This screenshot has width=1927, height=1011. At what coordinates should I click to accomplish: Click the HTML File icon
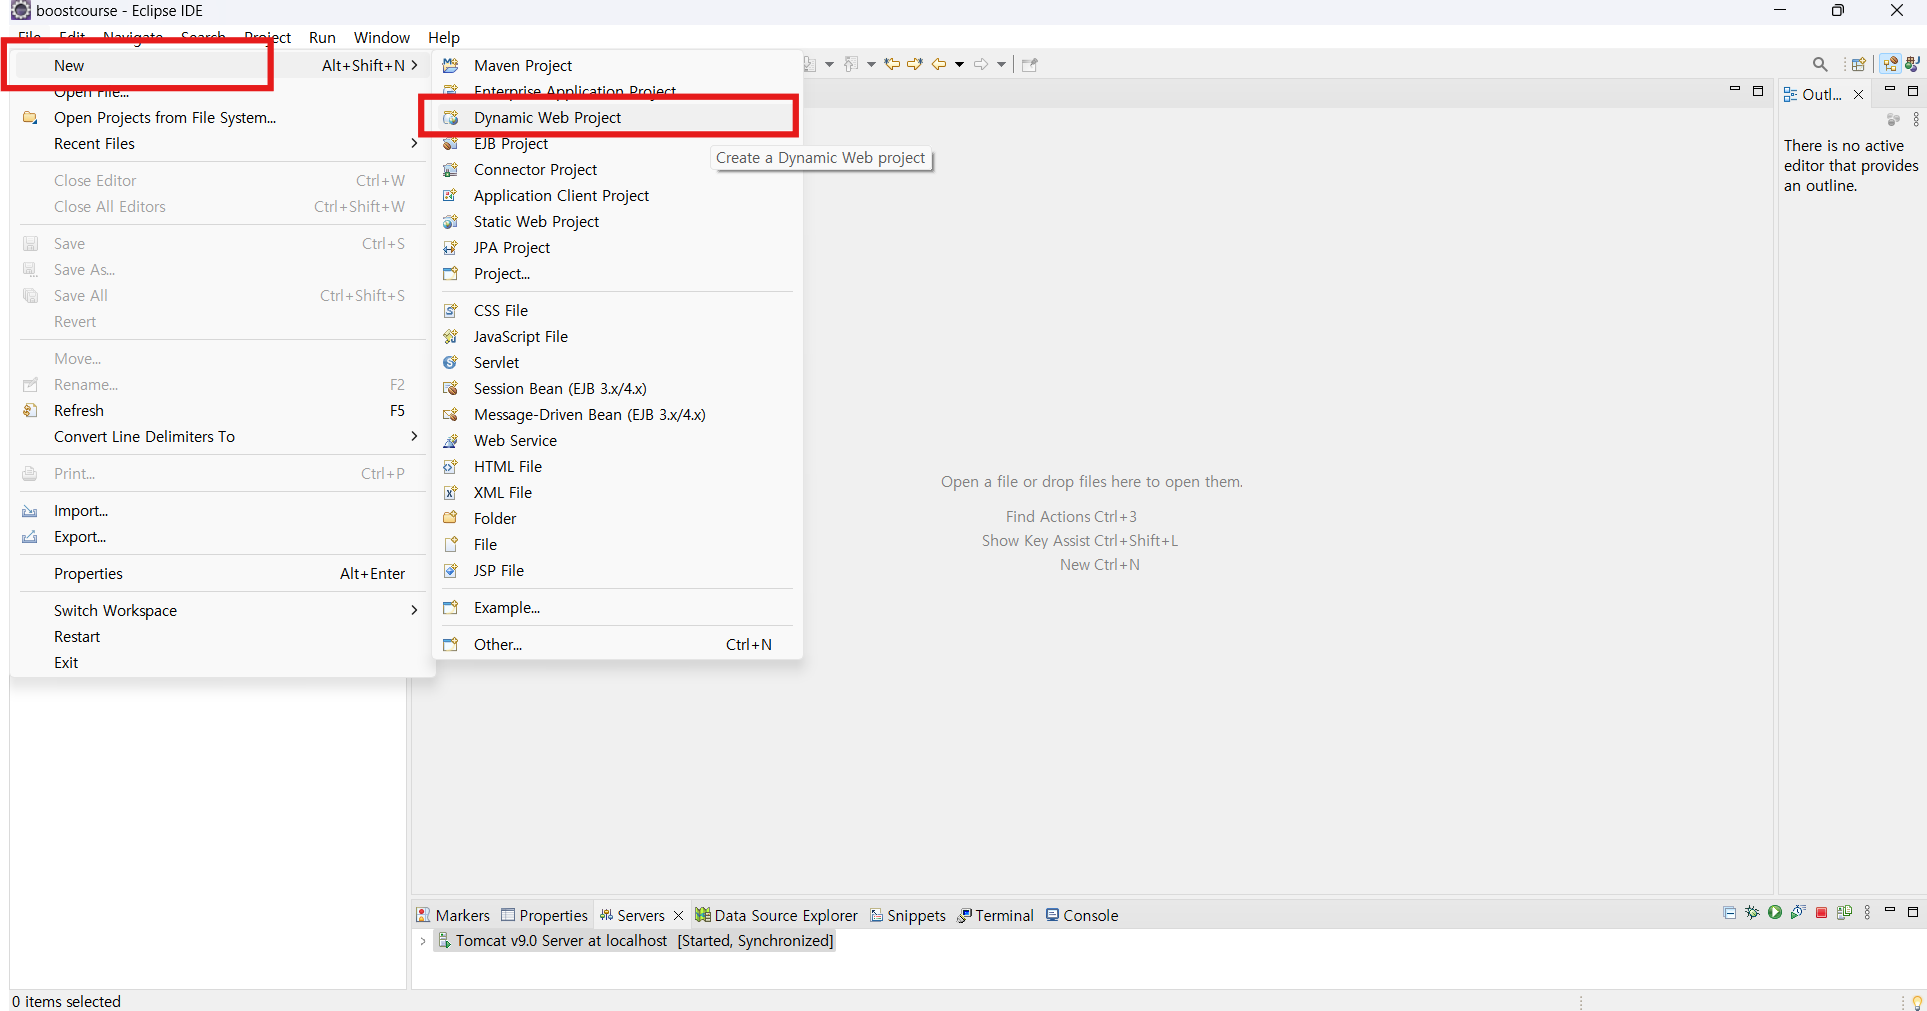(451, 466)
